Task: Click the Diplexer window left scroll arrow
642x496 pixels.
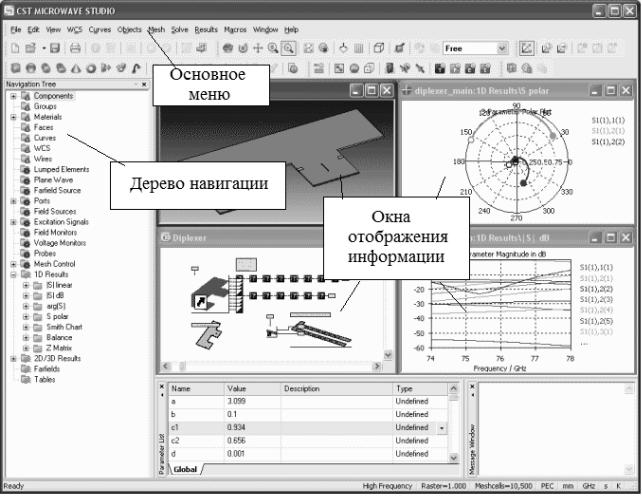Action: pos(166,366)
